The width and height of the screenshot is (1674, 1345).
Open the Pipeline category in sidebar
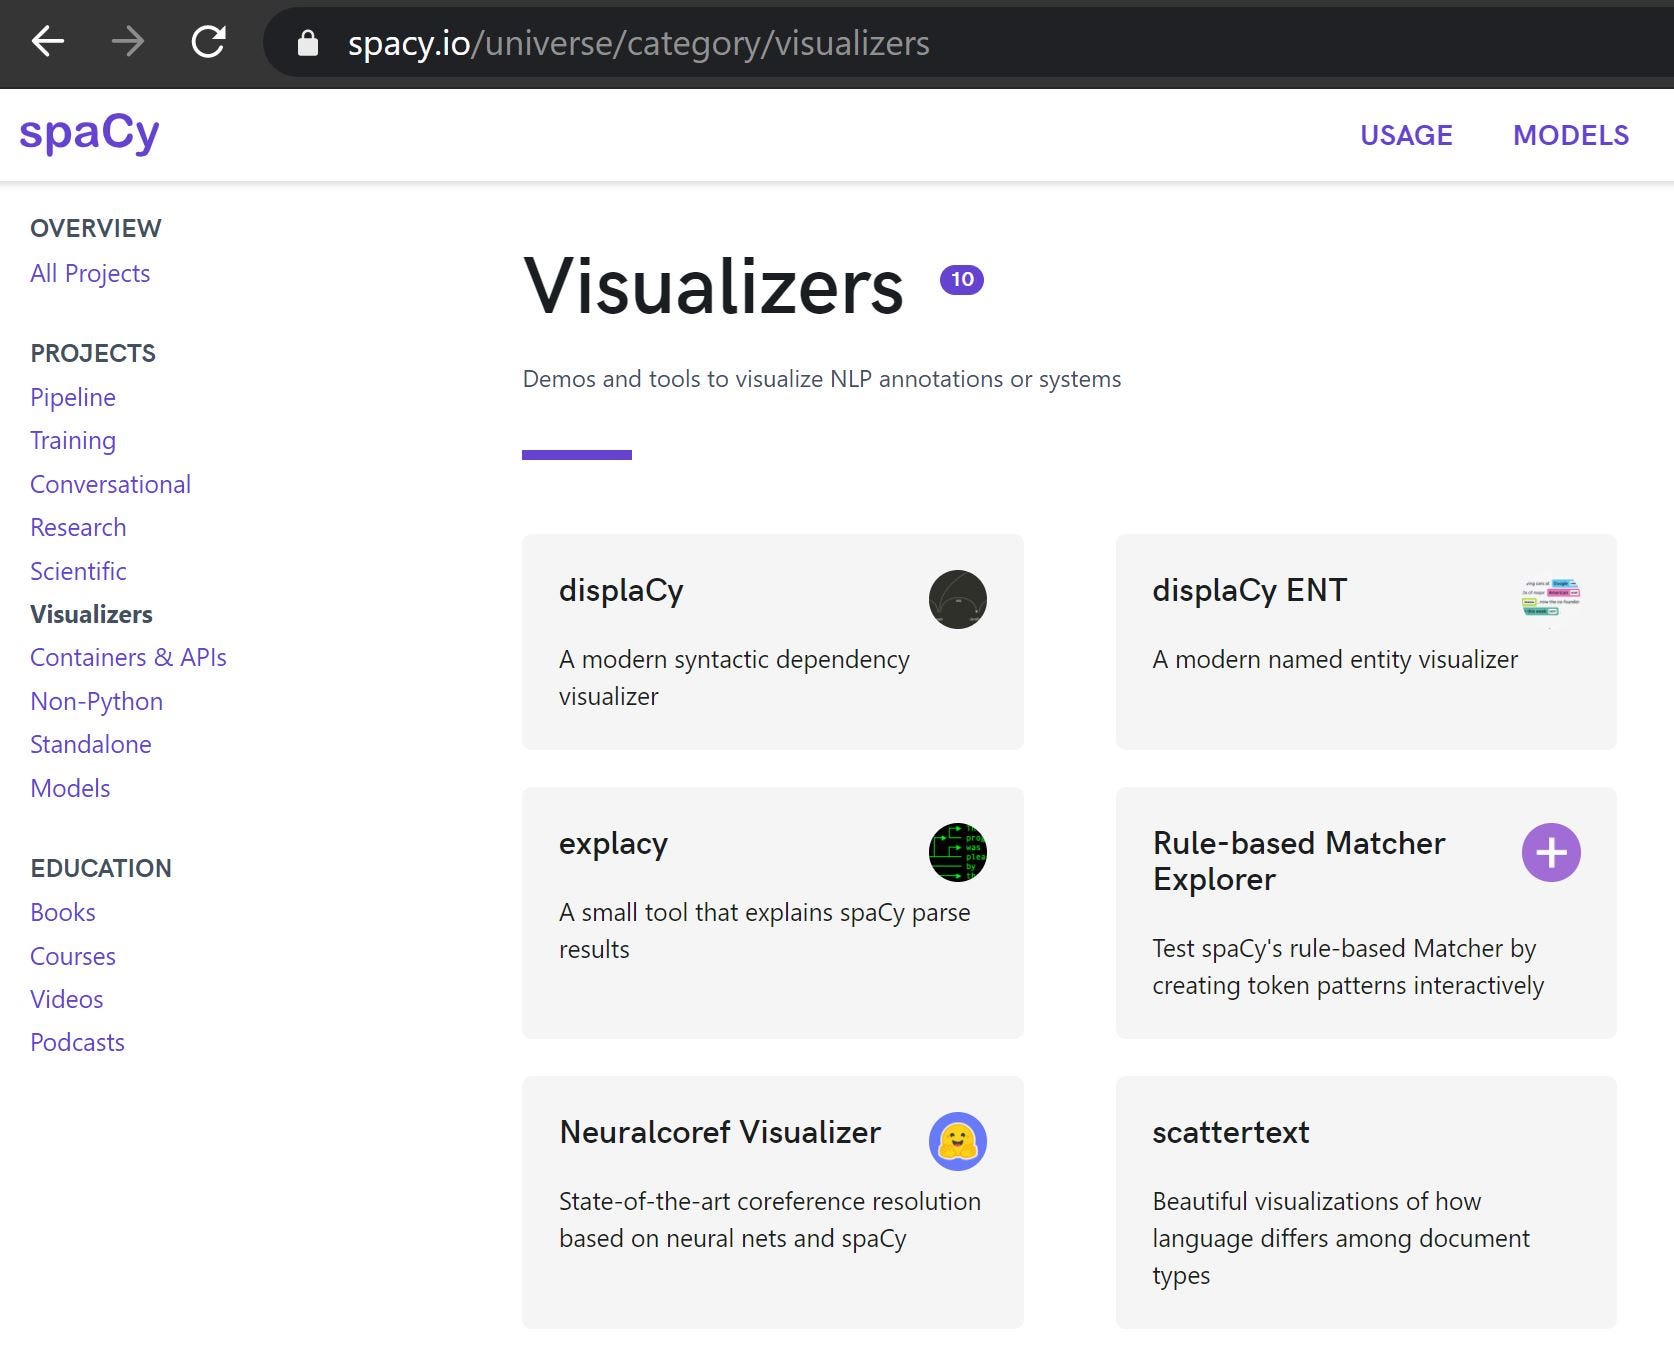click(73, 397)
